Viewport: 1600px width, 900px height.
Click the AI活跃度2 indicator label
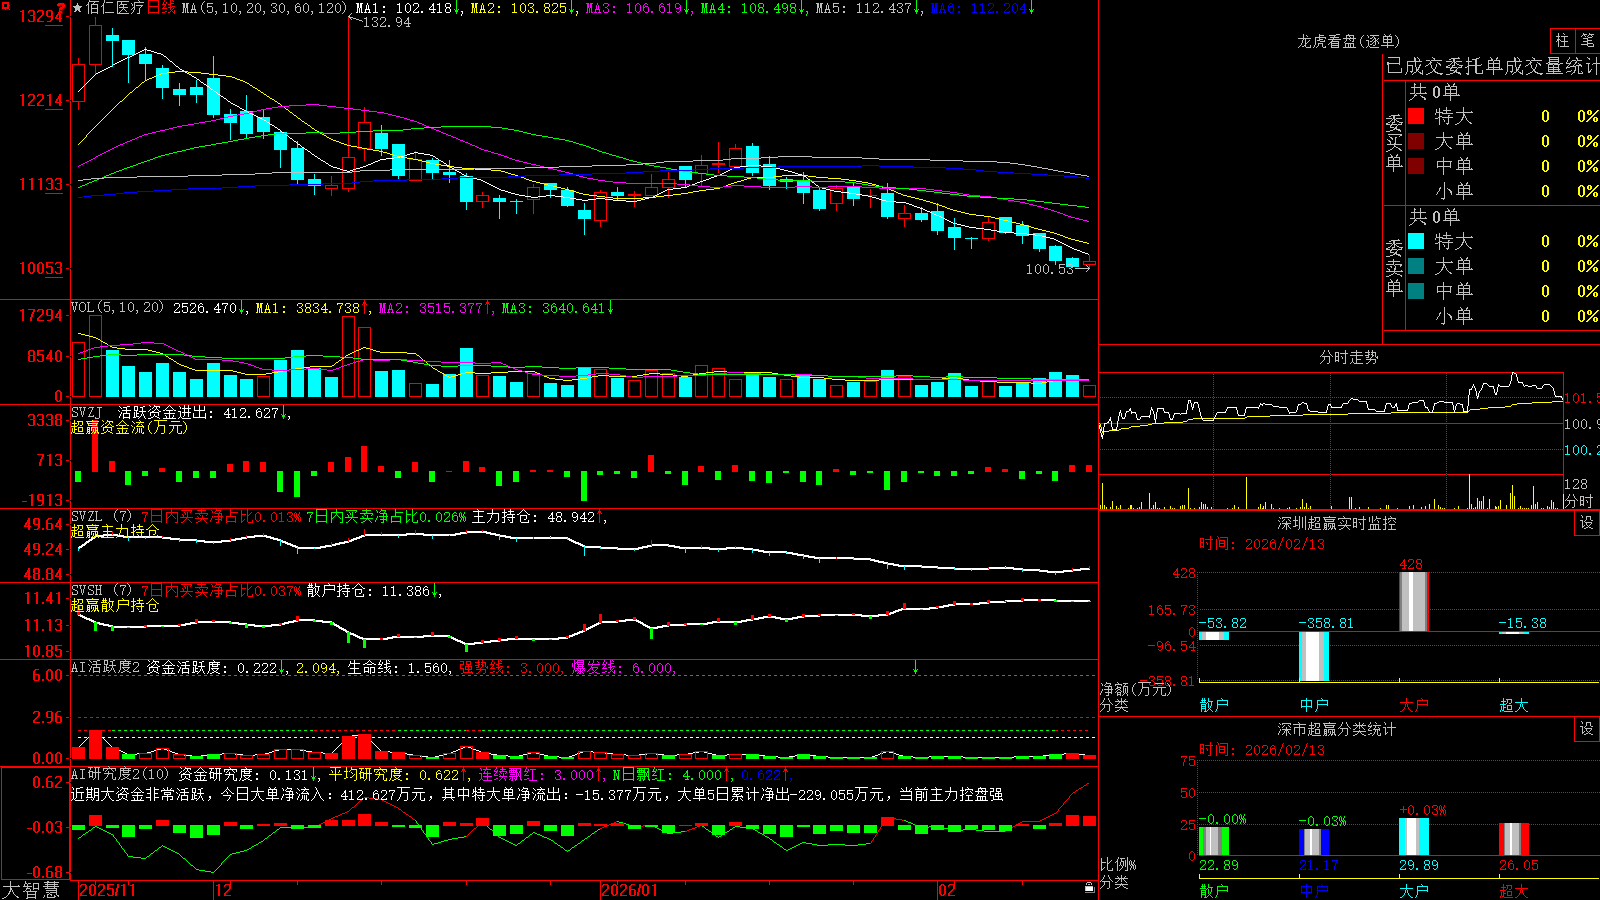(105, 667)
